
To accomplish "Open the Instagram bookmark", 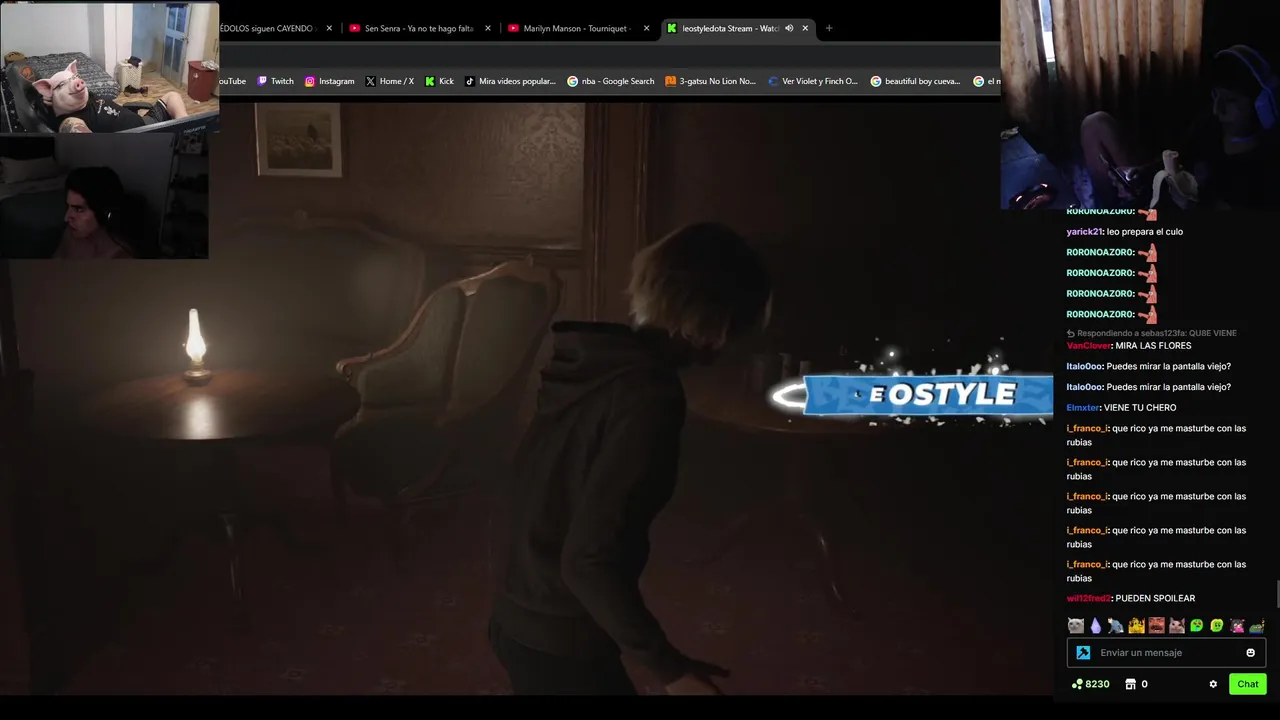I will 329,81.
